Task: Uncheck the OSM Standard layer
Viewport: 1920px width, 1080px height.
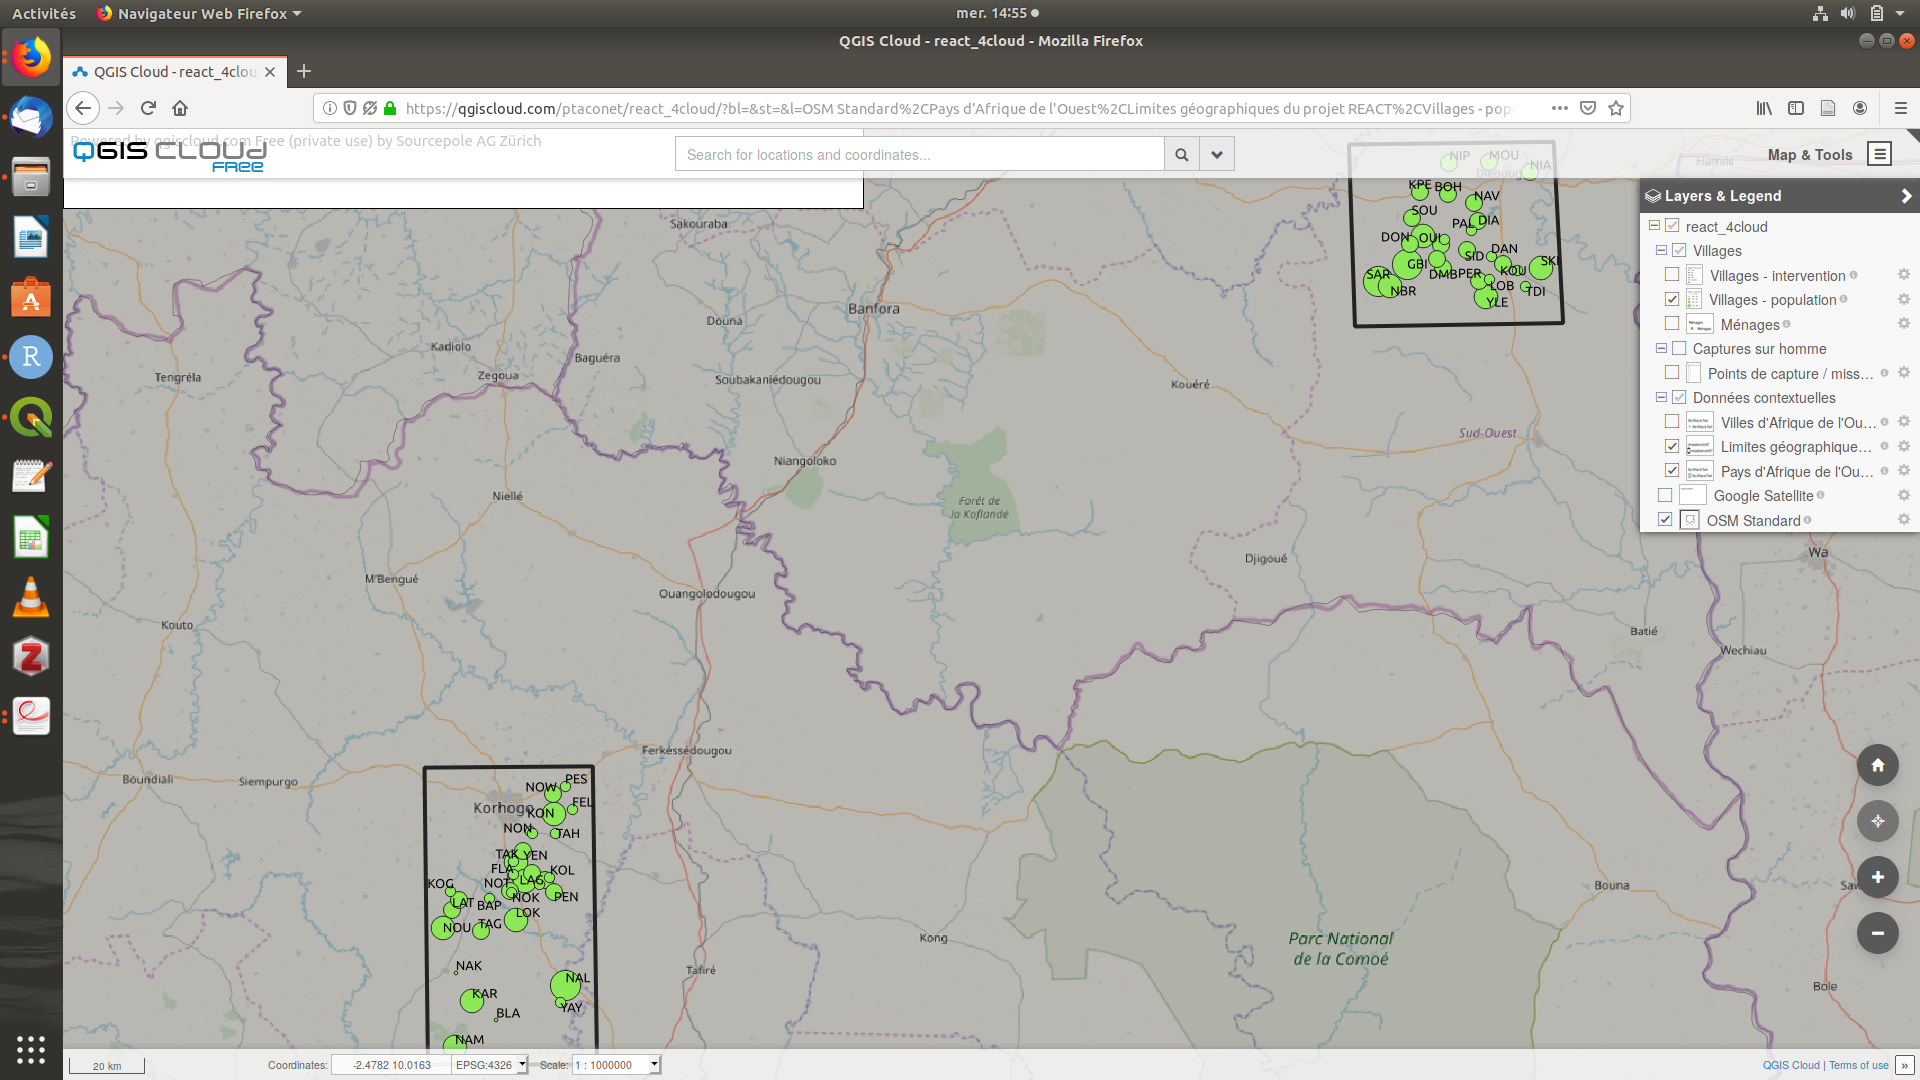Action: pos(1665,520)
